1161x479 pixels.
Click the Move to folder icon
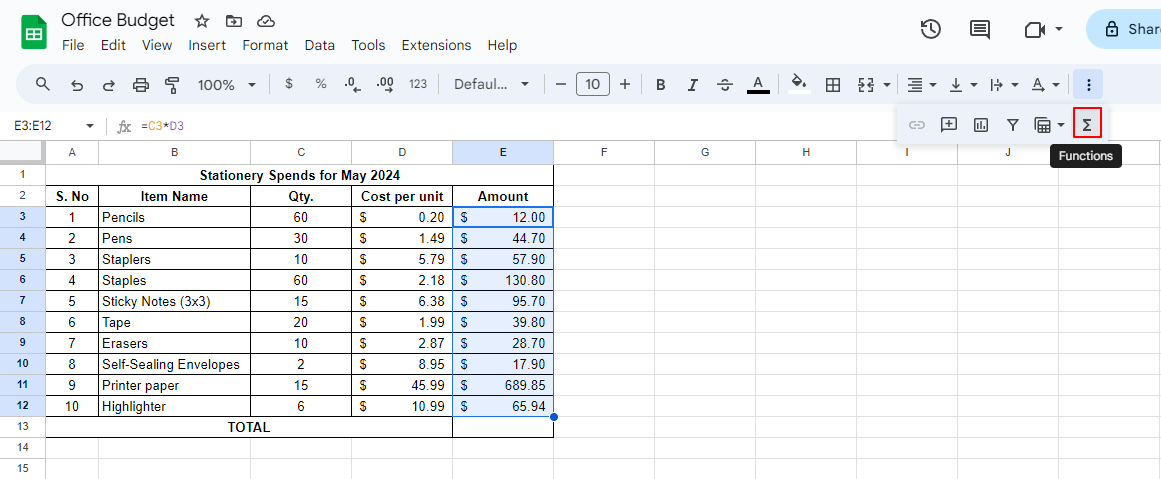234,21
